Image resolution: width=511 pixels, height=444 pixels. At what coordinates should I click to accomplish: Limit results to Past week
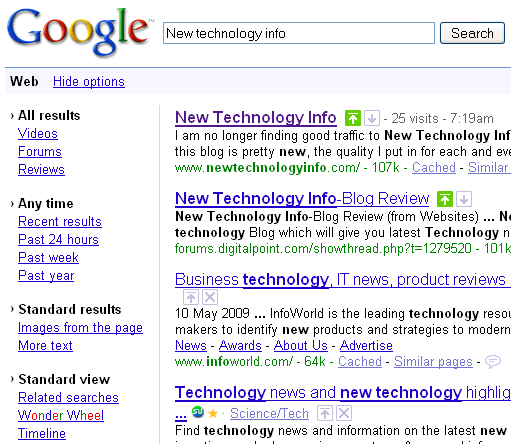[x=48, y=257]
